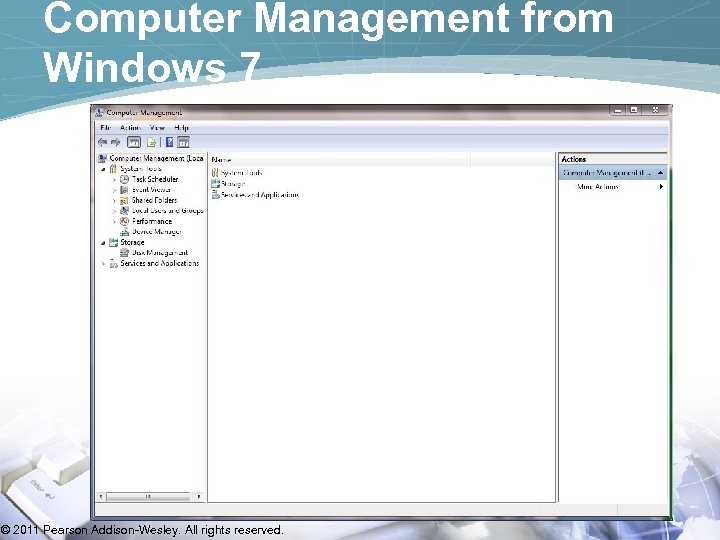Click the Performance gauge icon

tap(124, 221)
